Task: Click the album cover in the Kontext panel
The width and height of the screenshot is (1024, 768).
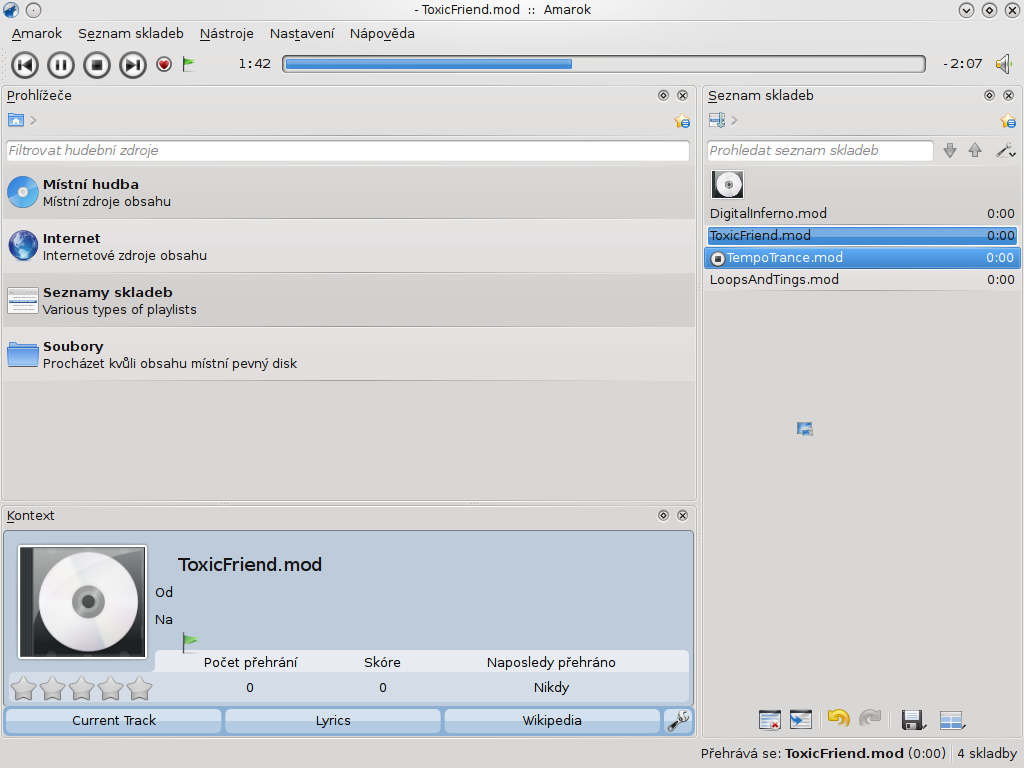Action: point(82,602)
